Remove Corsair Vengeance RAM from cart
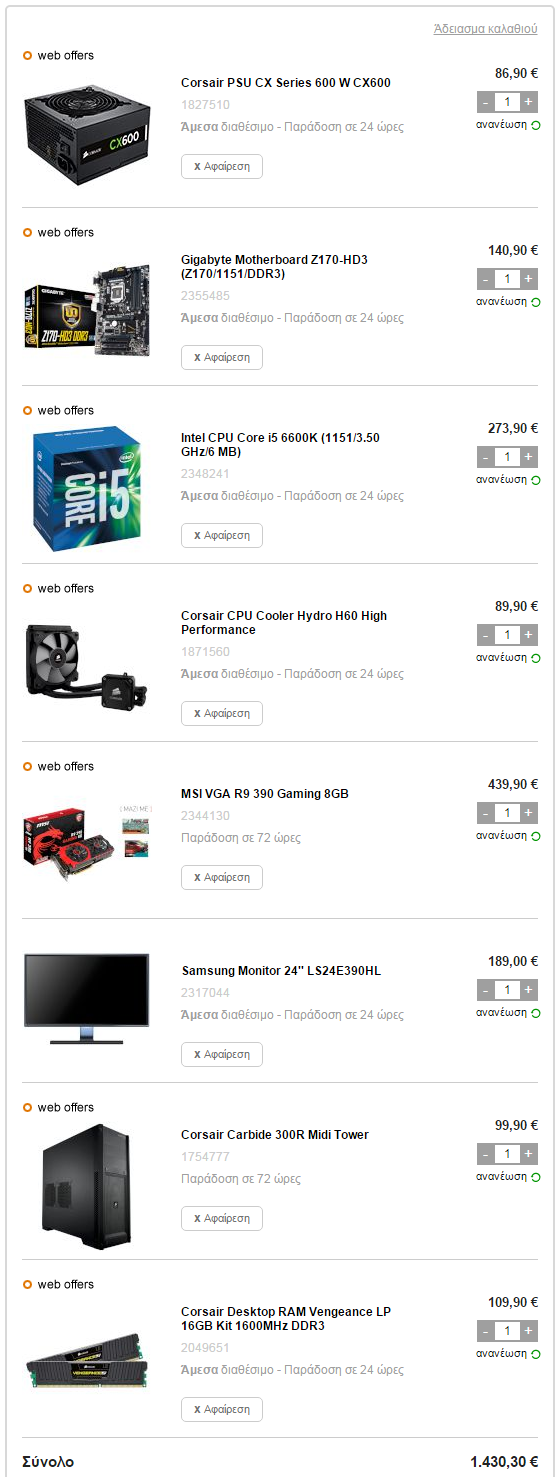559x1477 pixels. click(222, 1410)
